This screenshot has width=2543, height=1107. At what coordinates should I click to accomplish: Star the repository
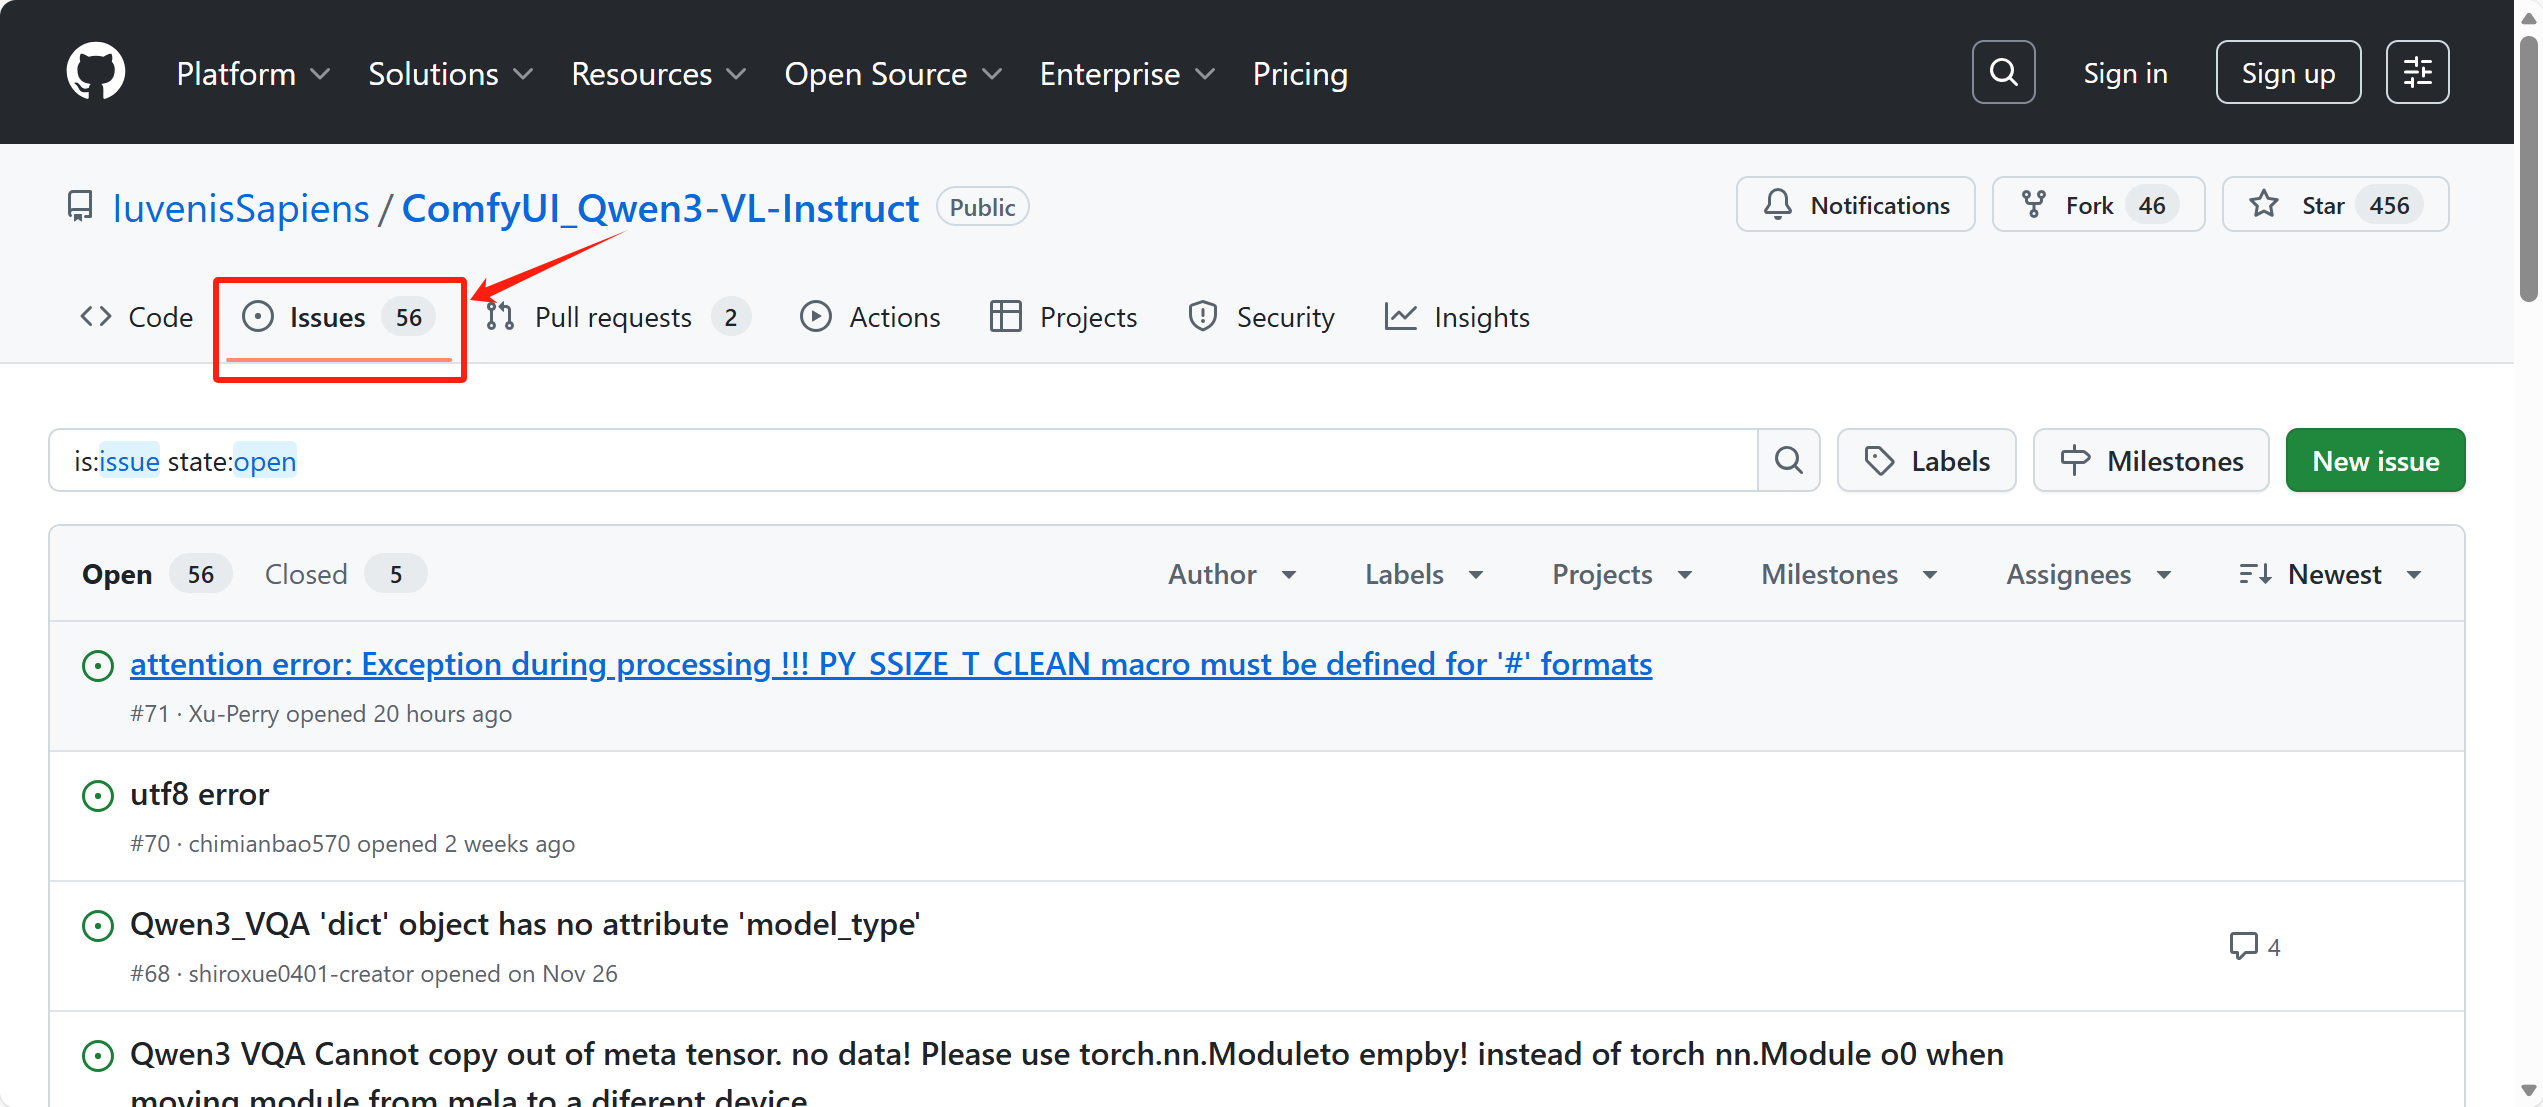[2334, 205]
